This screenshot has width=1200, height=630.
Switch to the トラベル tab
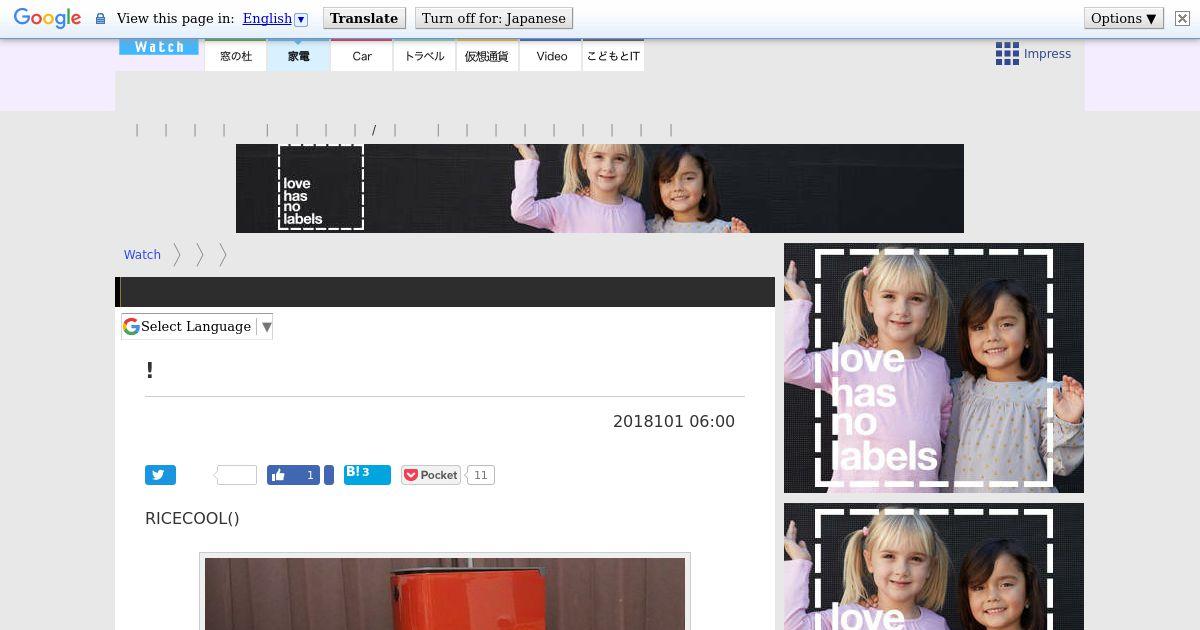point(424,56)
